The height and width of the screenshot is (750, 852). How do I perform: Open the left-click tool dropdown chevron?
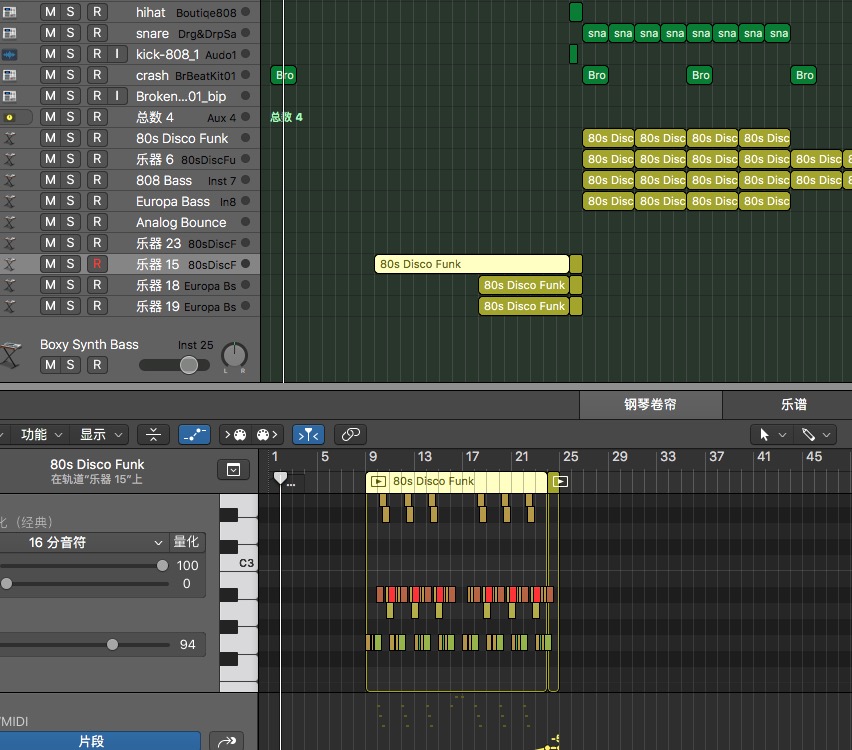[782, 435]
